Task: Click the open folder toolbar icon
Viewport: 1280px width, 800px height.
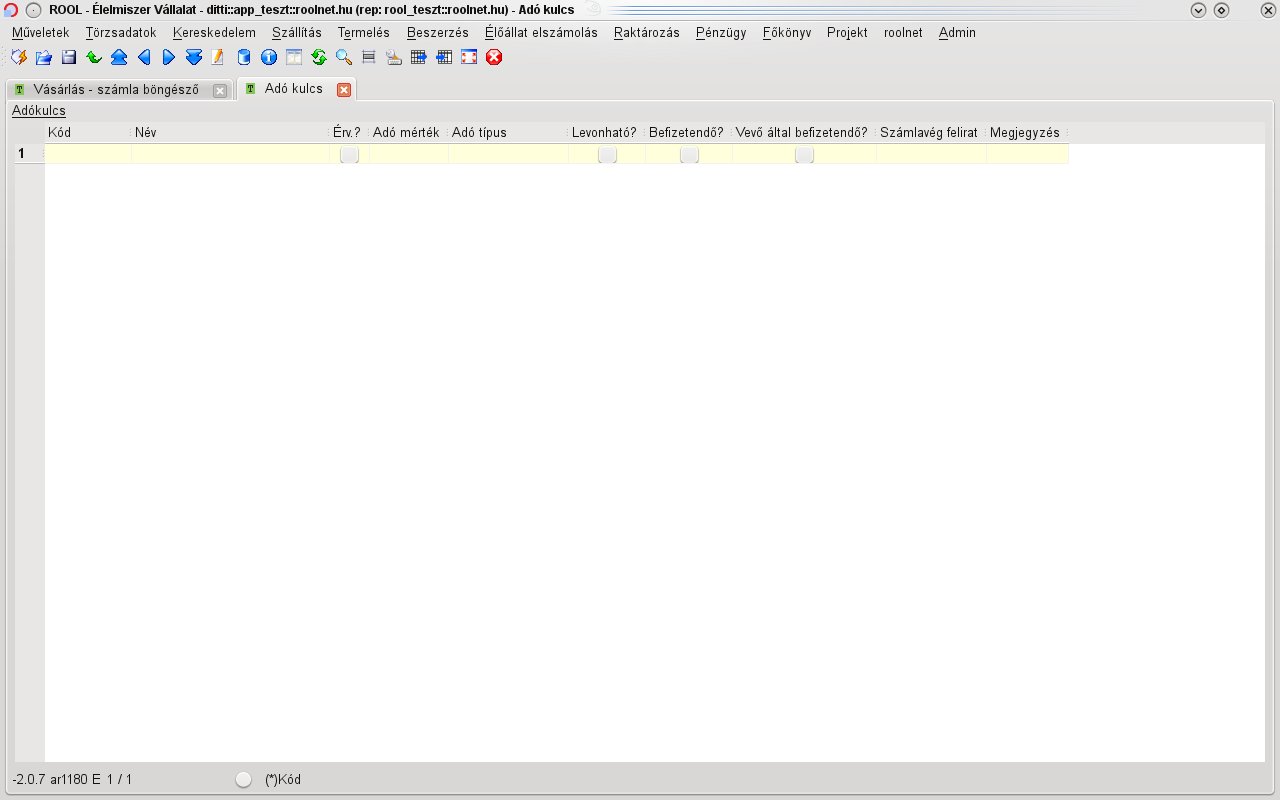Action: tap(44, 58)
